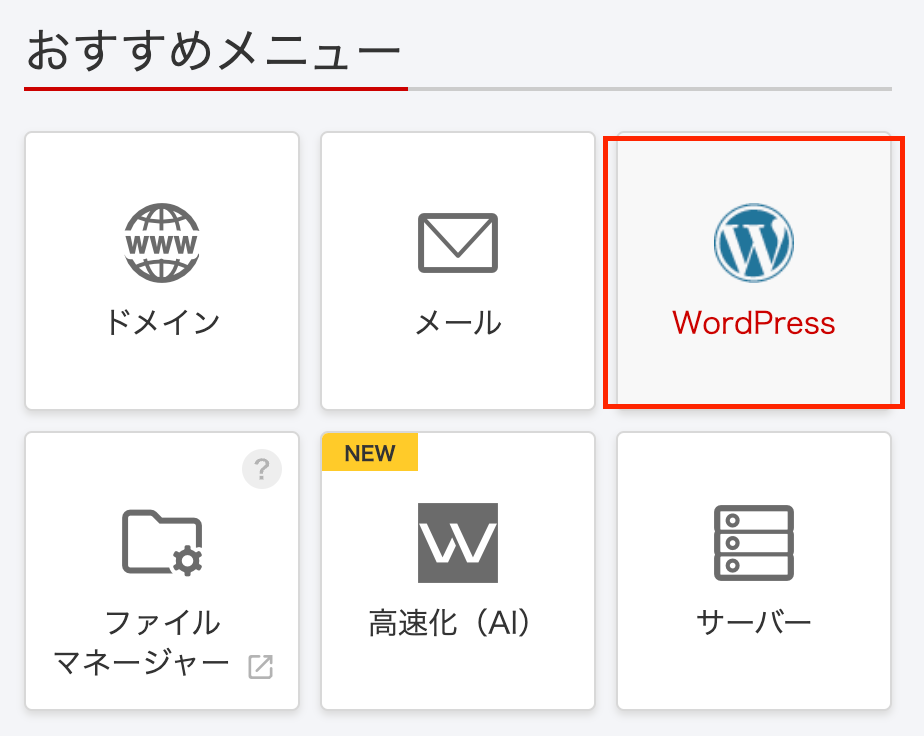Screen dimensions: 924x736
Task: Open the ドメイン menu card
Action: (x=162, y=270)
